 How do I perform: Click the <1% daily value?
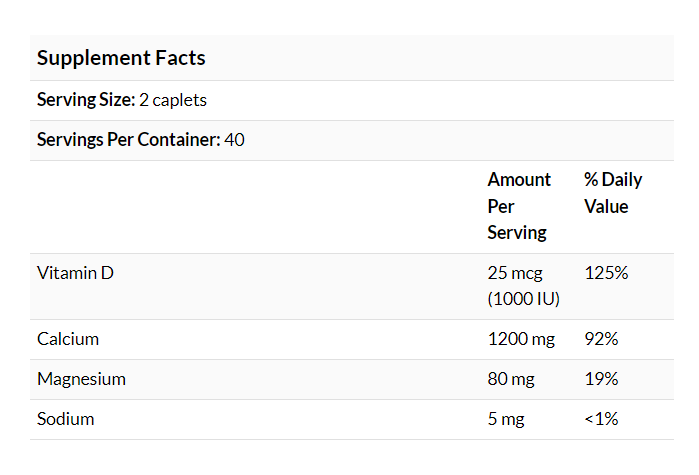point(601,419)
